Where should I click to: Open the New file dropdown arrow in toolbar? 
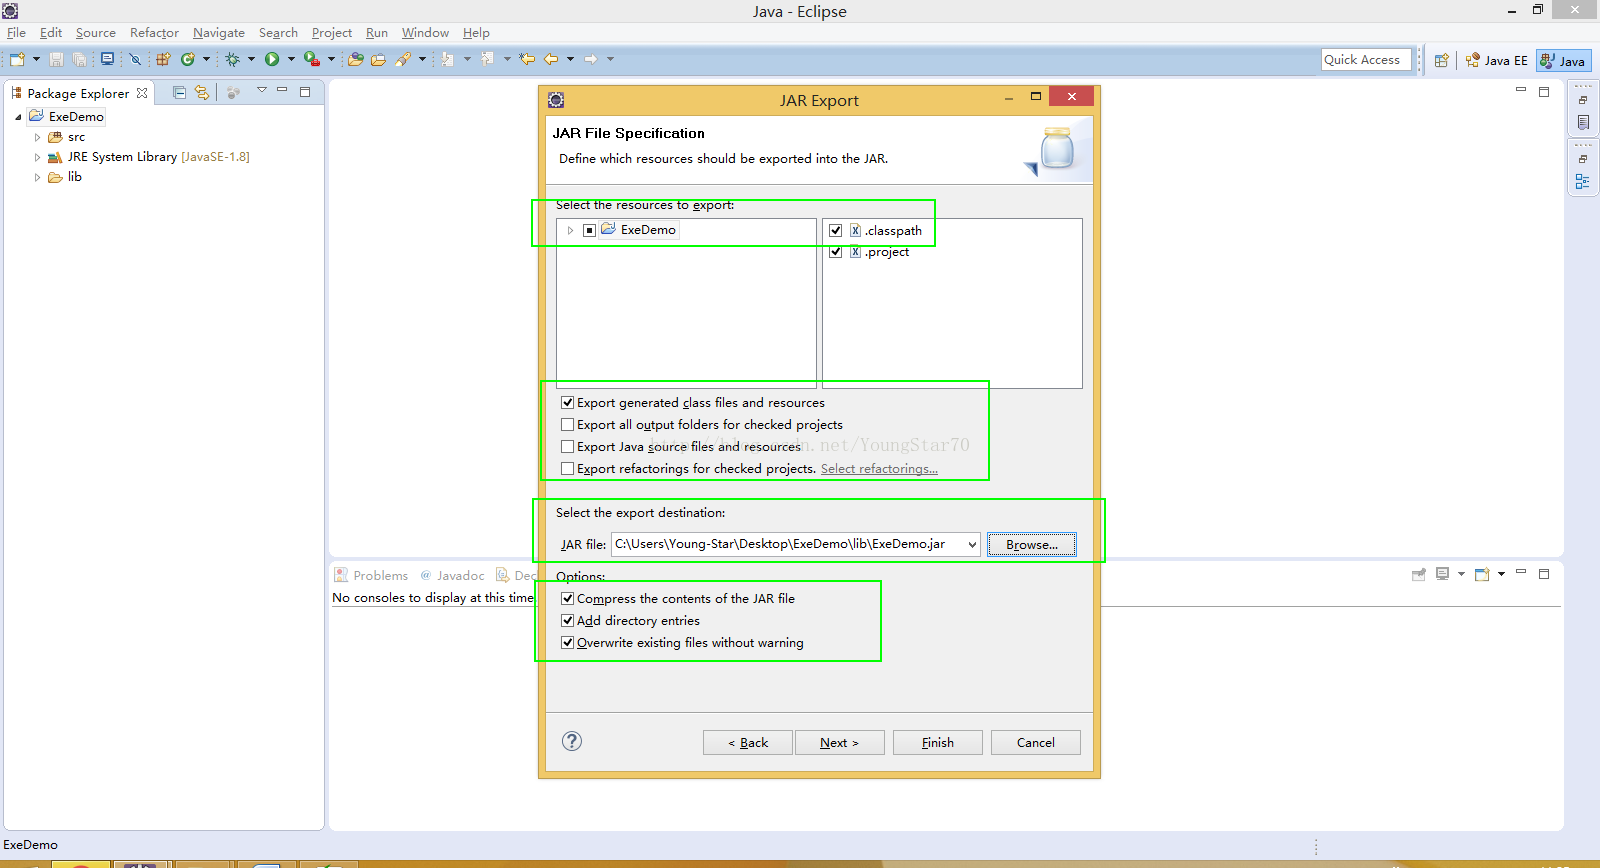point(36,59)
